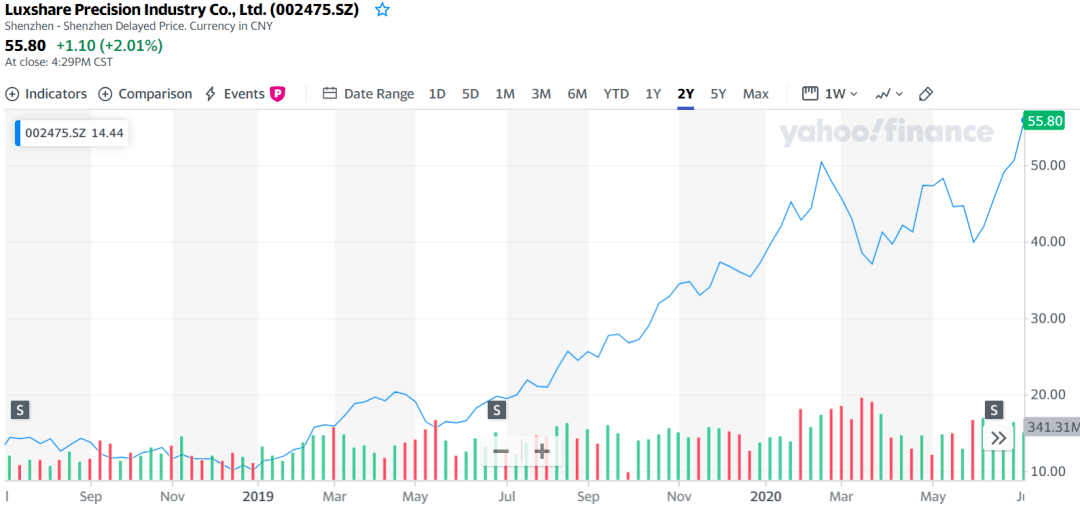The width and height of the screenshot is (1080, 510).
Task: Add stock to watchlist with star icon
Action: click(x=382, y=10)
